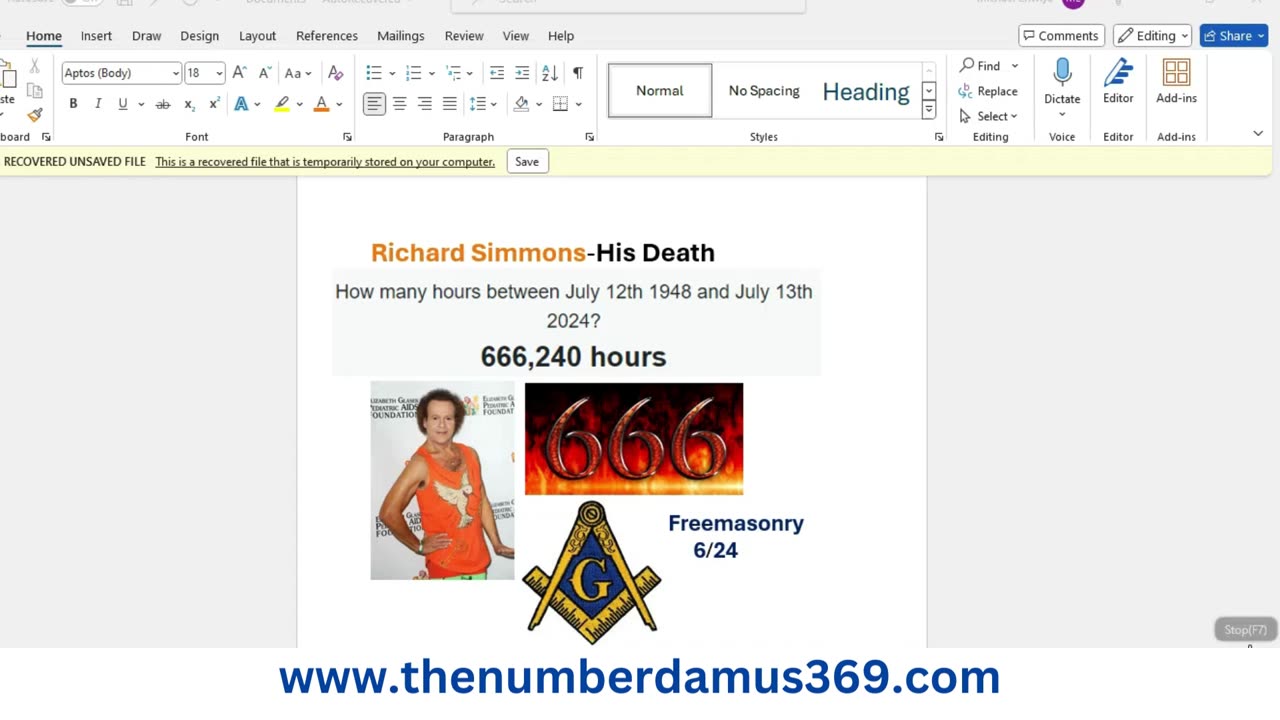Open the Editor pane icon
The image size is (1280, 720).
point(1118,73)
